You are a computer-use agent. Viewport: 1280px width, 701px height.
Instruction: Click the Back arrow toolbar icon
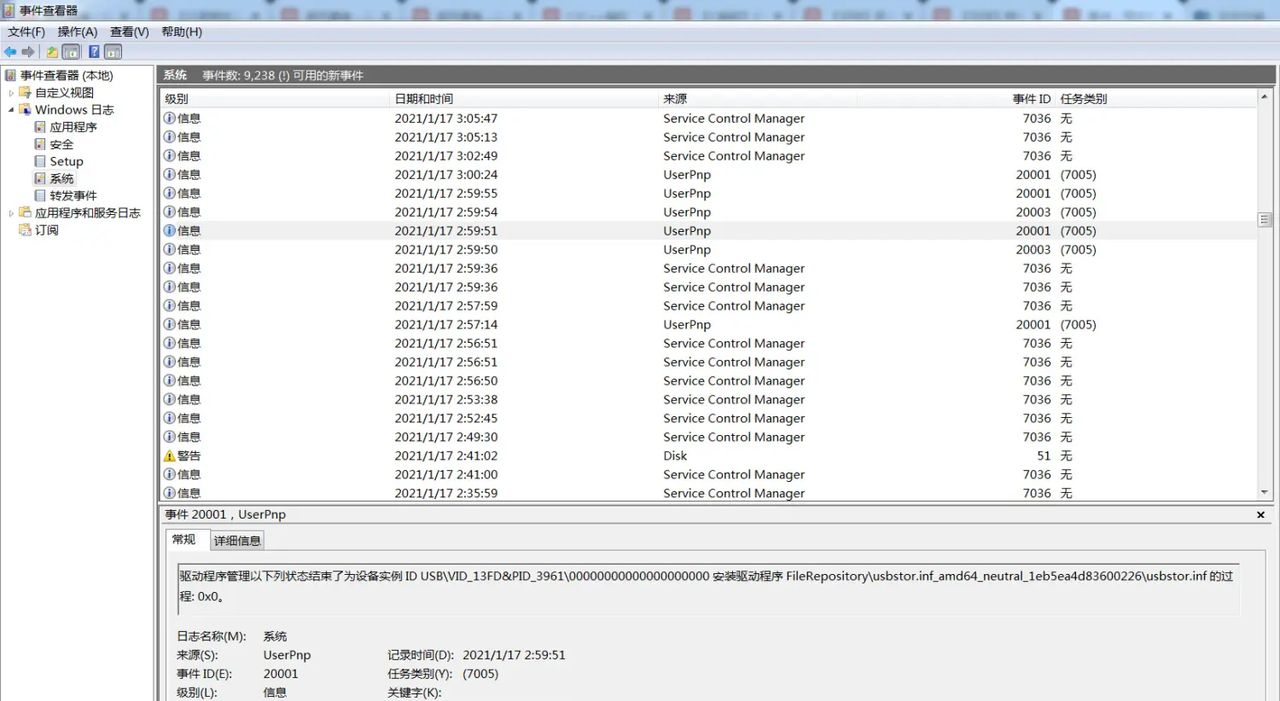click(x=11, y=52)
